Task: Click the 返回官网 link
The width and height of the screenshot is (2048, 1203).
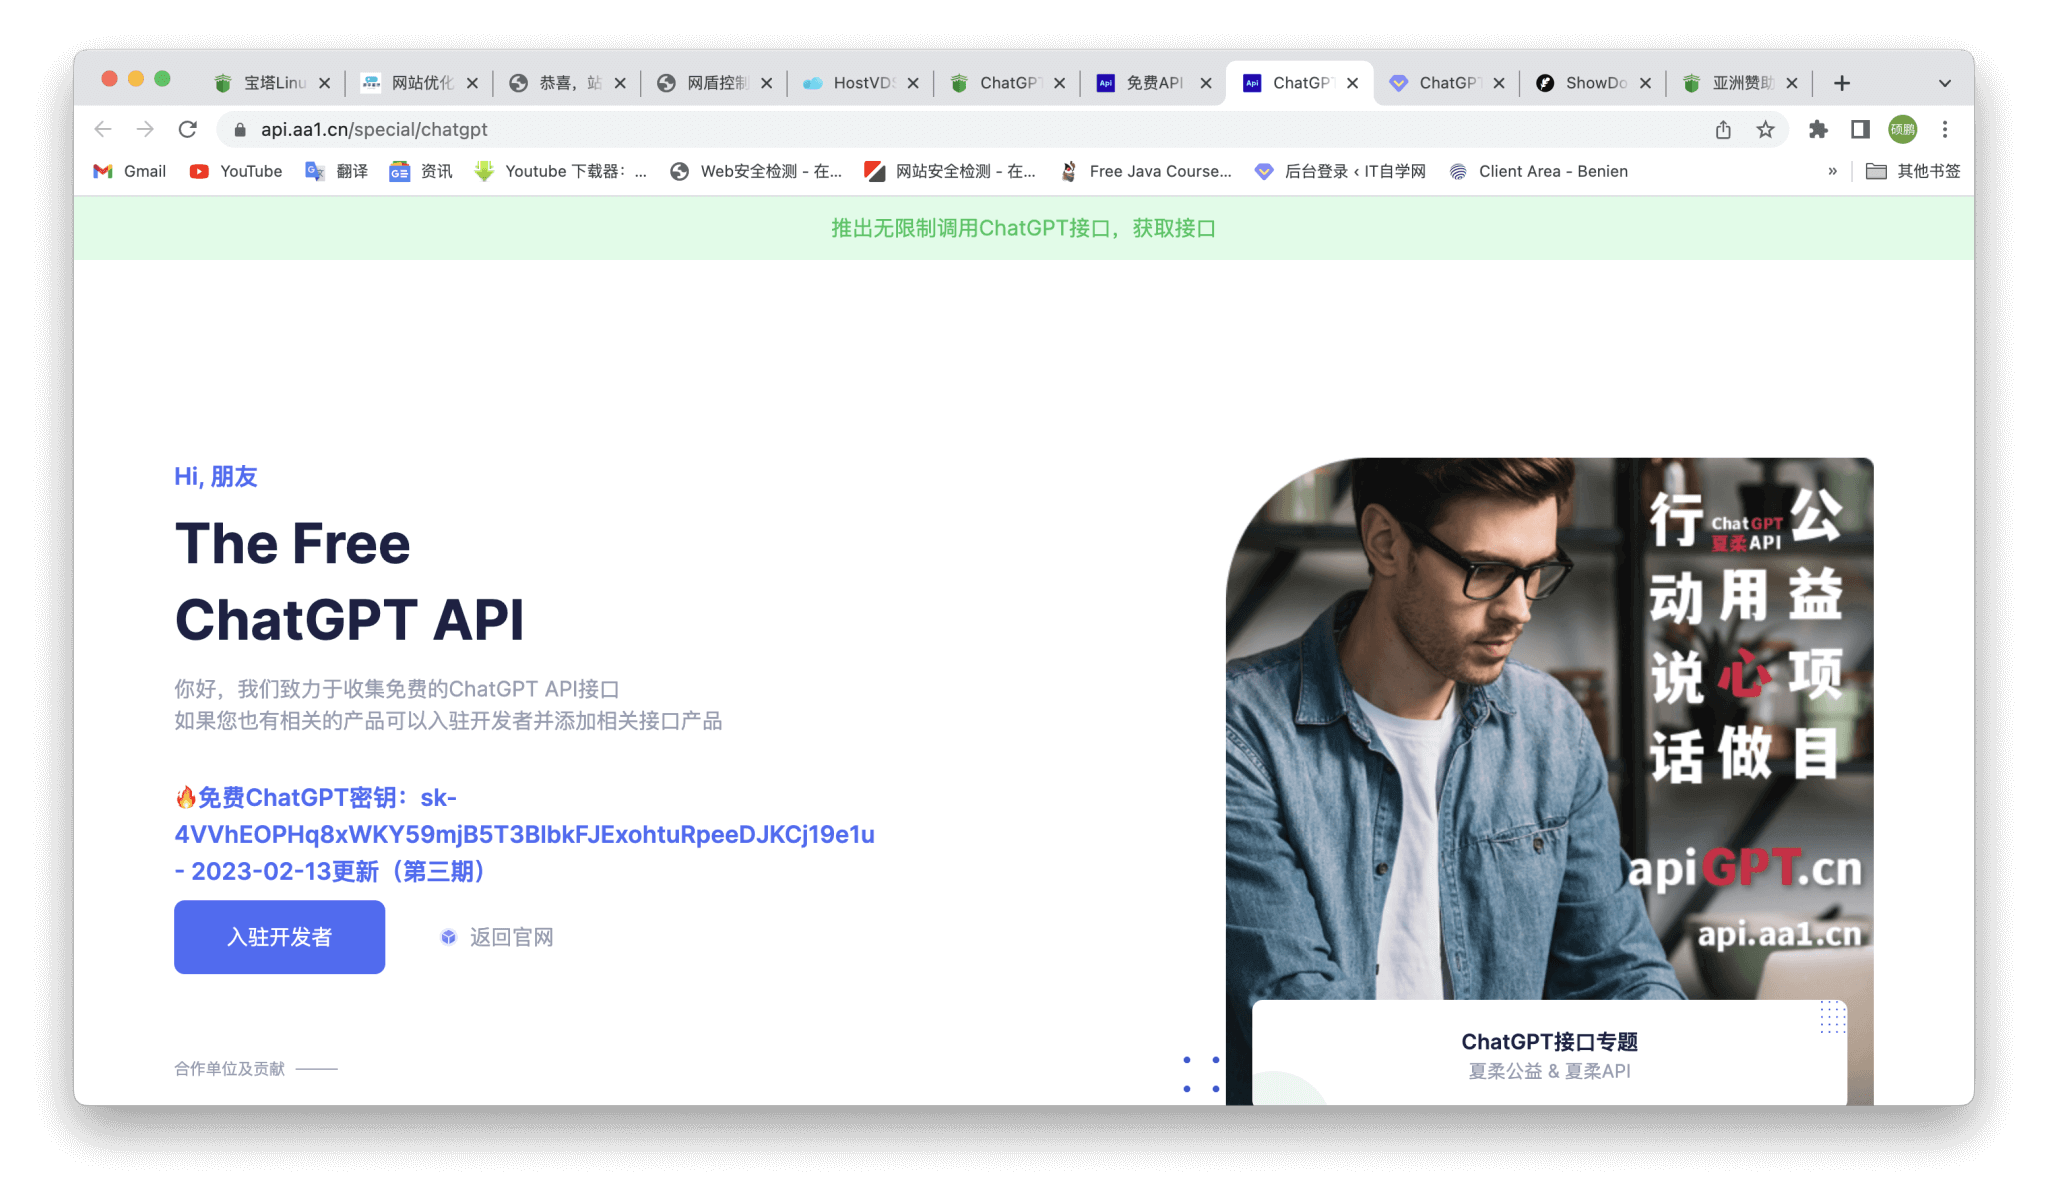Action: coord(510,937)
